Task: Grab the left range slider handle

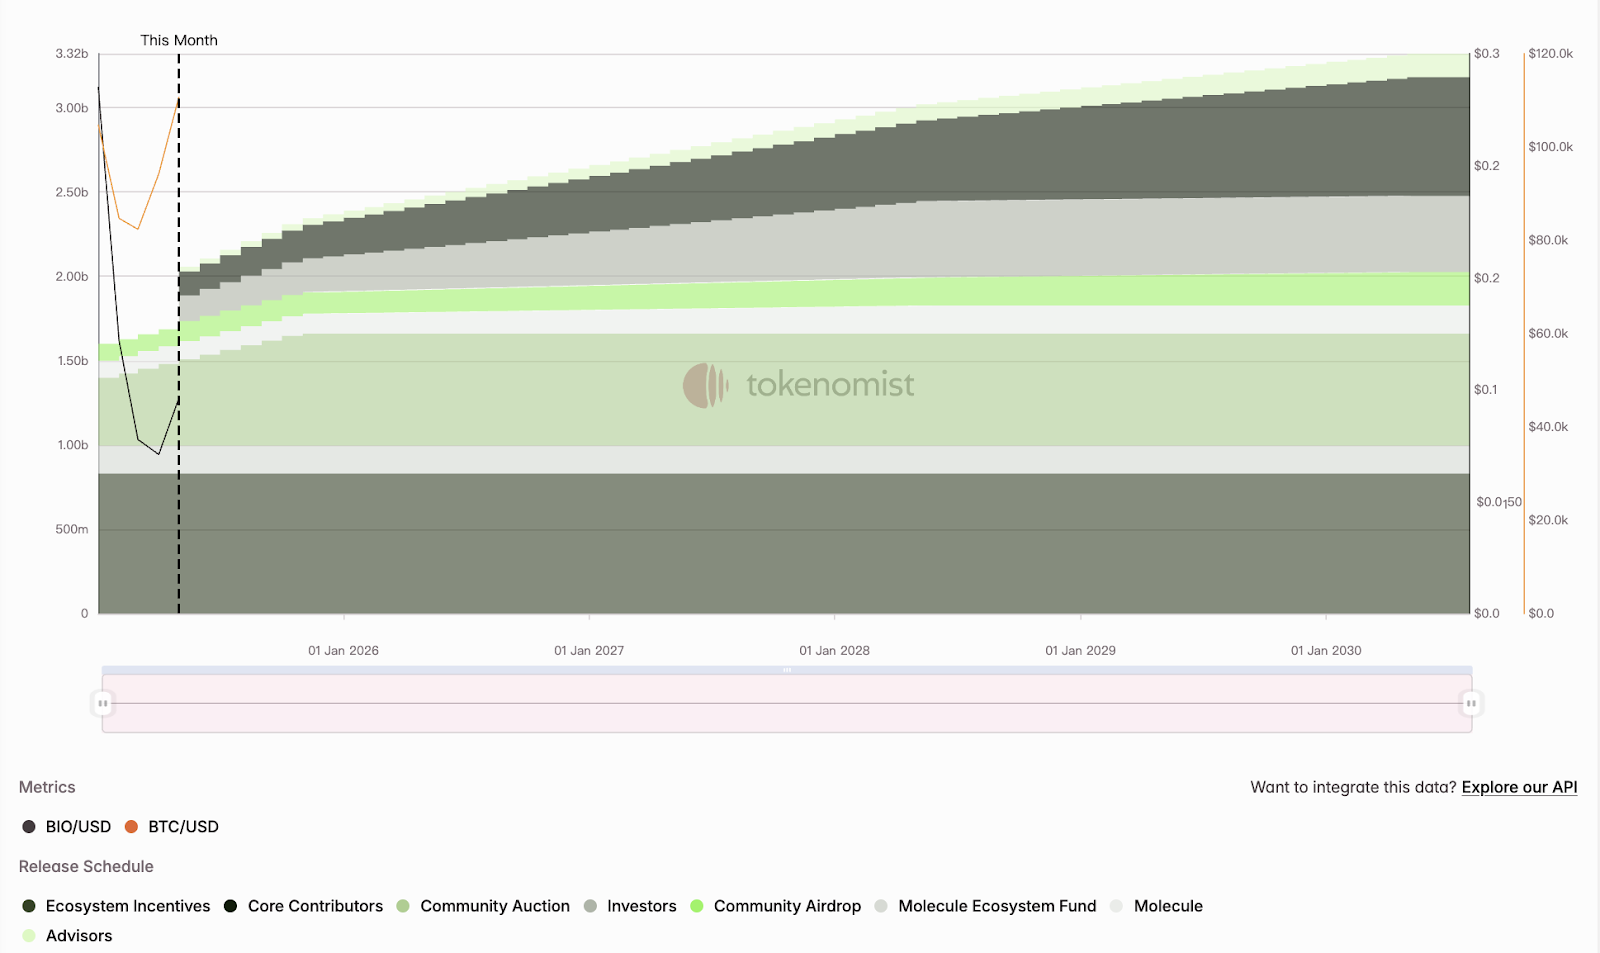Action: pos(102,703)
